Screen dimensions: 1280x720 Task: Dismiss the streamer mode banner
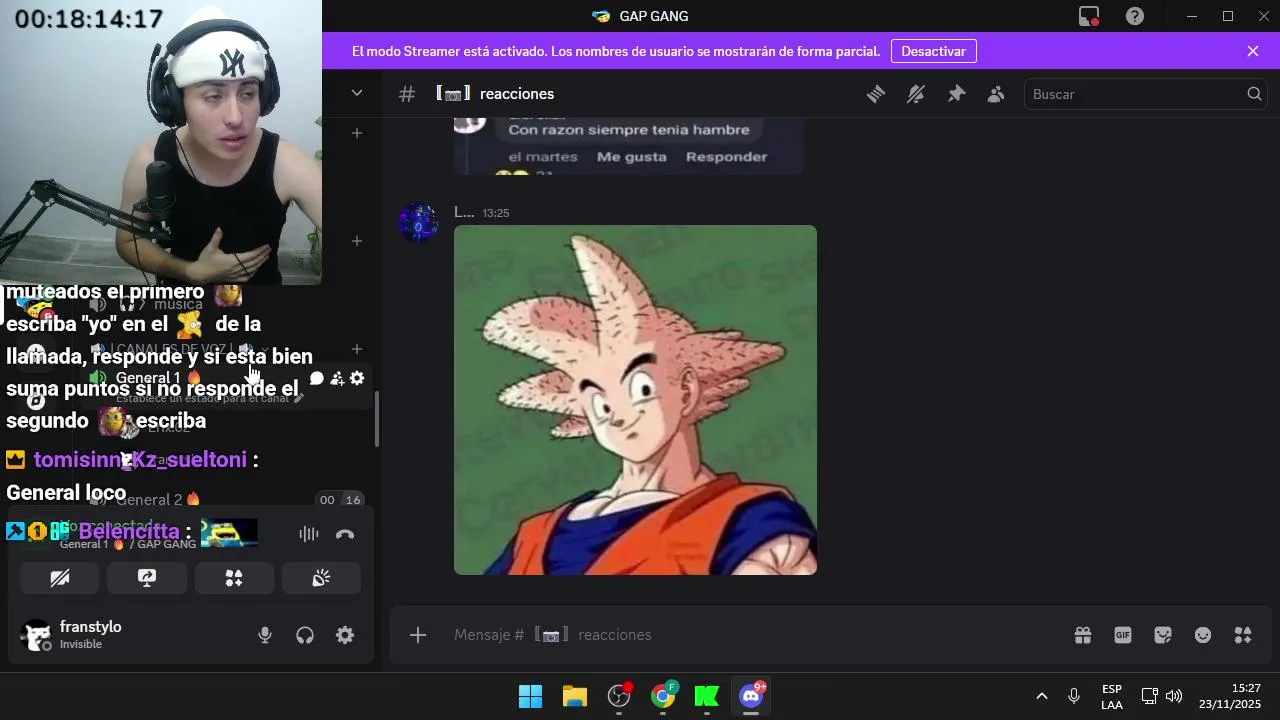(1253, 51)
